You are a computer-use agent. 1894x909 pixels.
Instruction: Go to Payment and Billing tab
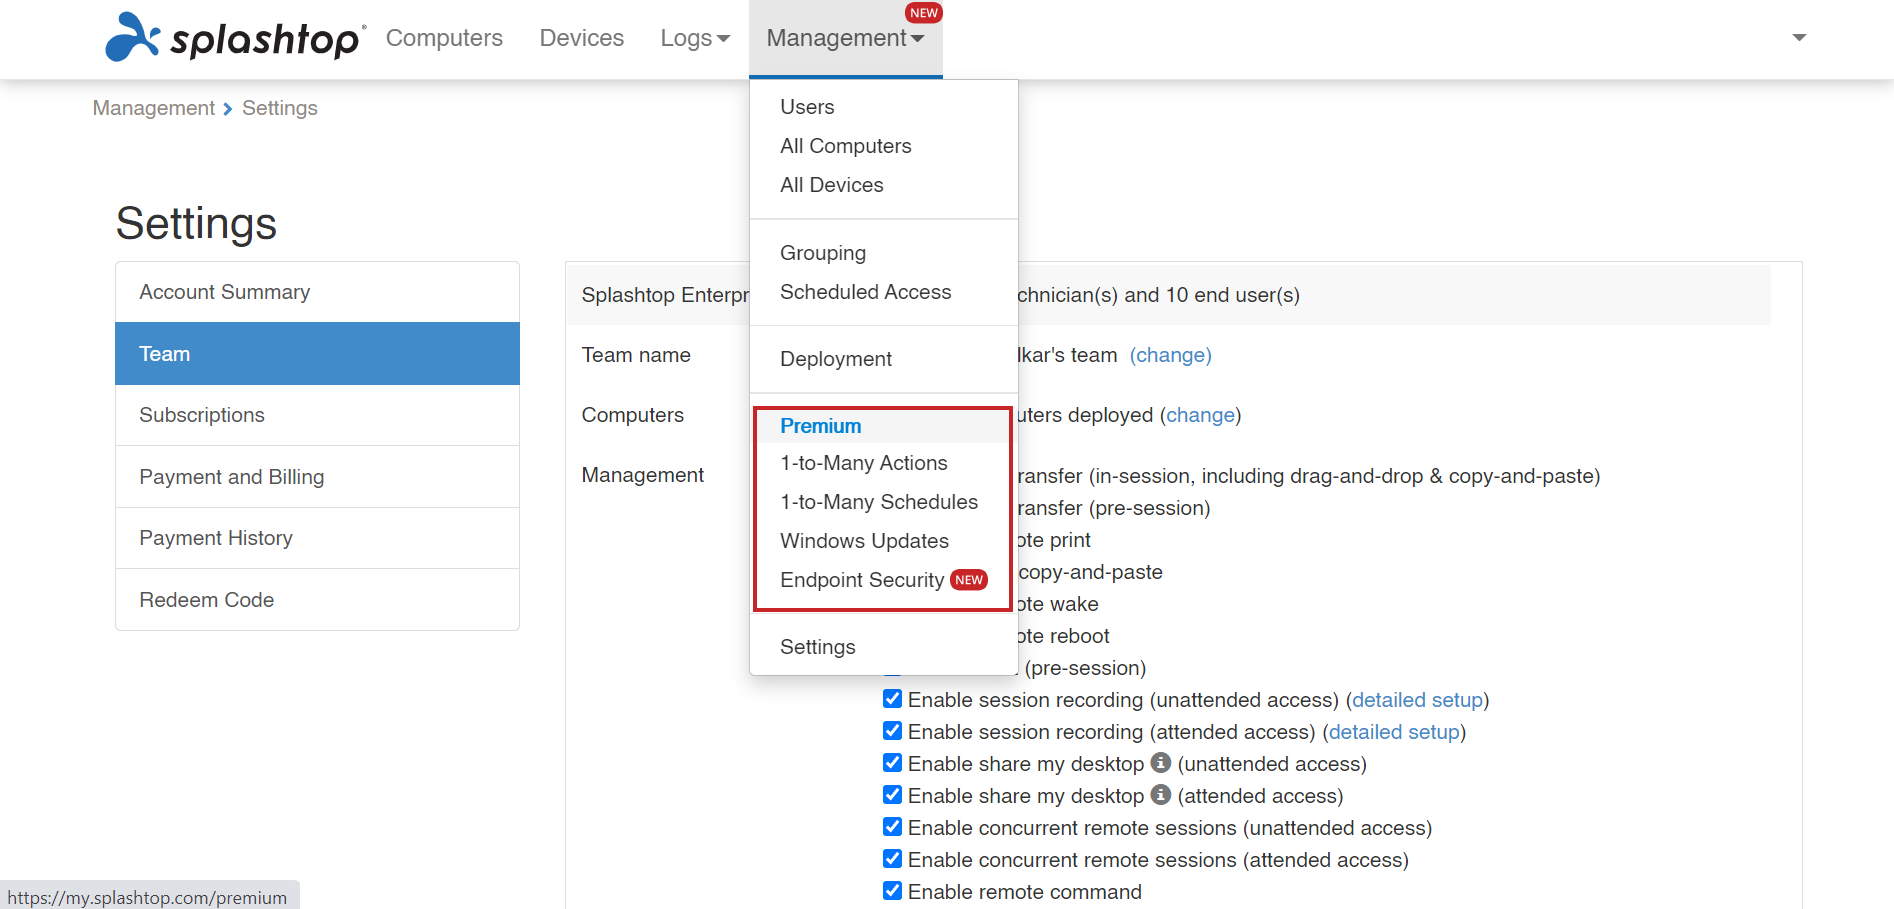pyautogui.click(x=232, y=477)
